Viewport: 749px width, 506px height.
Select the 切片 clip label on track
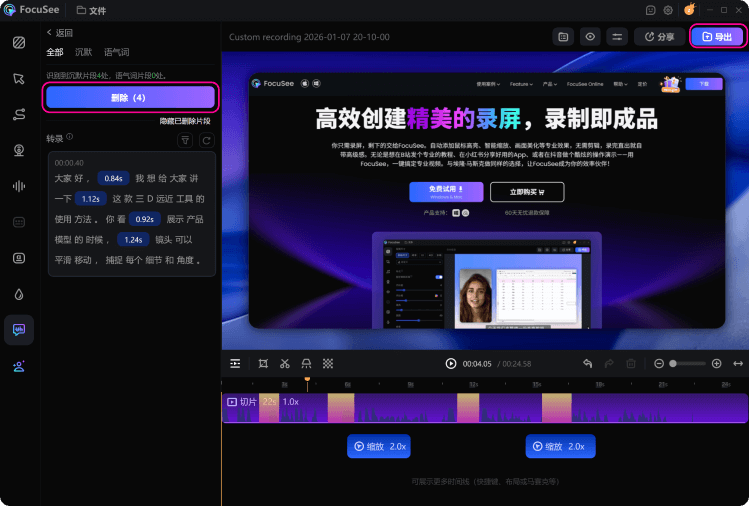242,402
